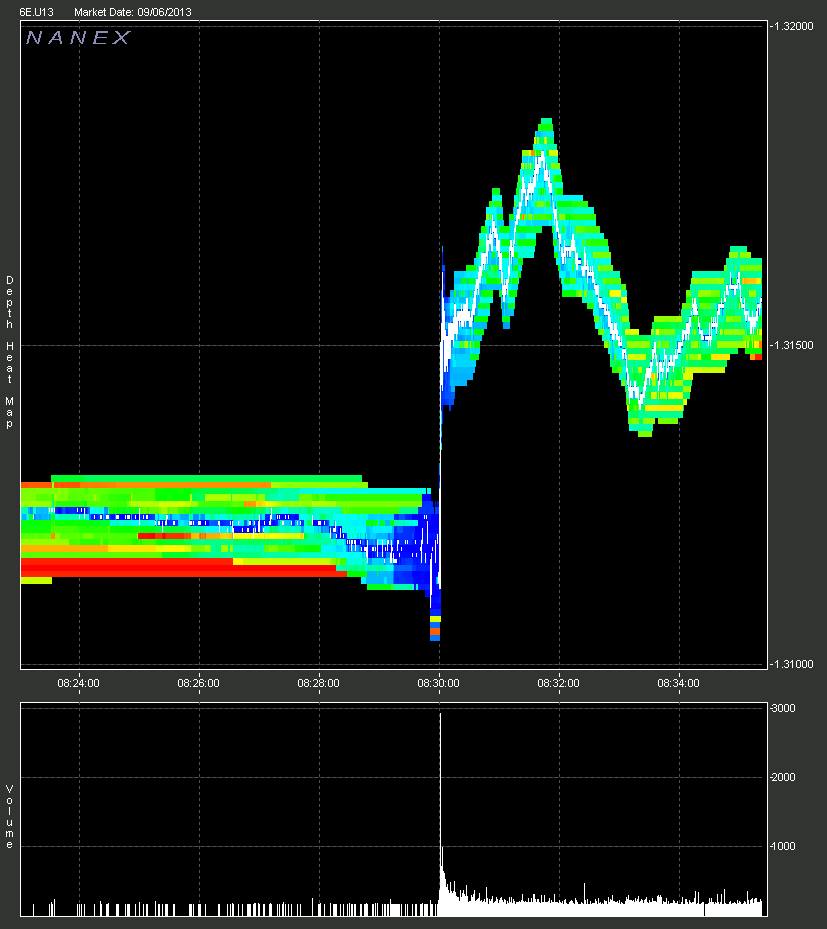This screenshot has width=827, height=929.
Task: Click the 08:34:00 time axis label
Action: coord(678,683)
